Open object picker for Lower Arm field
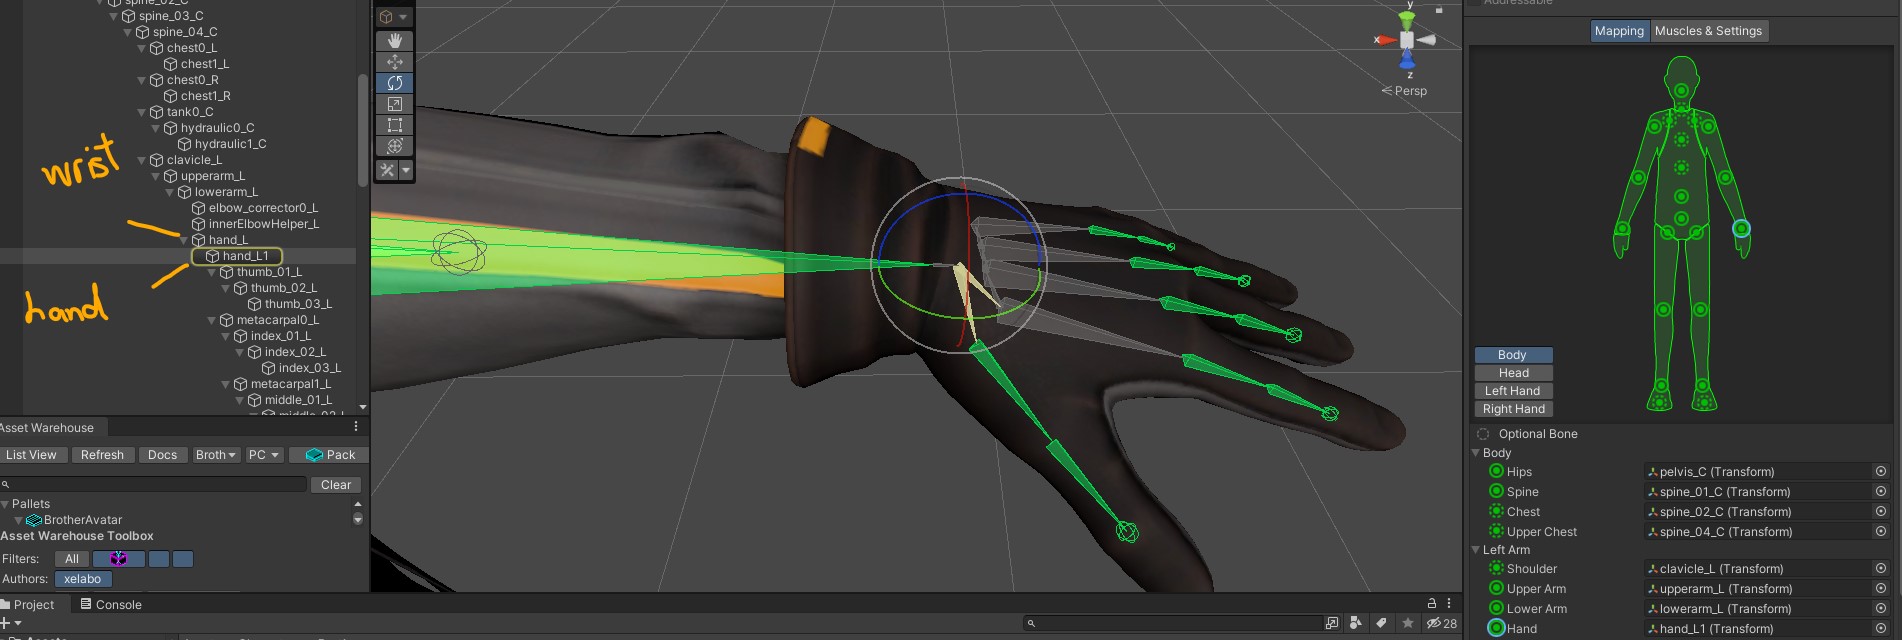 [1880, 608]
